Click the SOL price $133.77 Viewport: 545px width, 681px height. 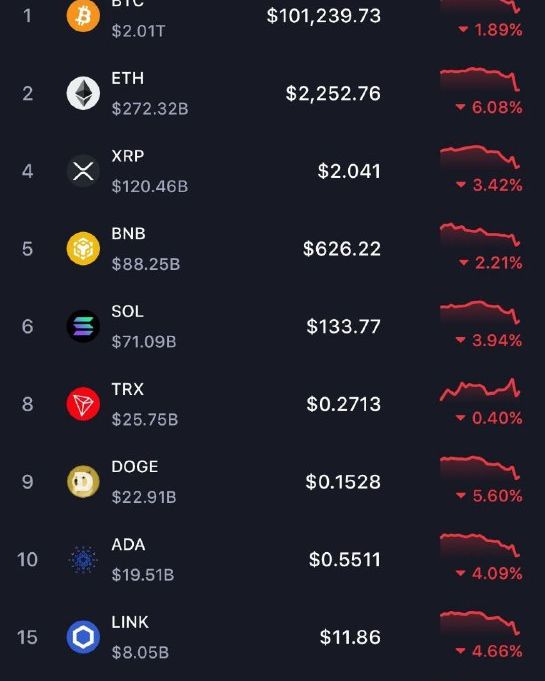point(344,326)
